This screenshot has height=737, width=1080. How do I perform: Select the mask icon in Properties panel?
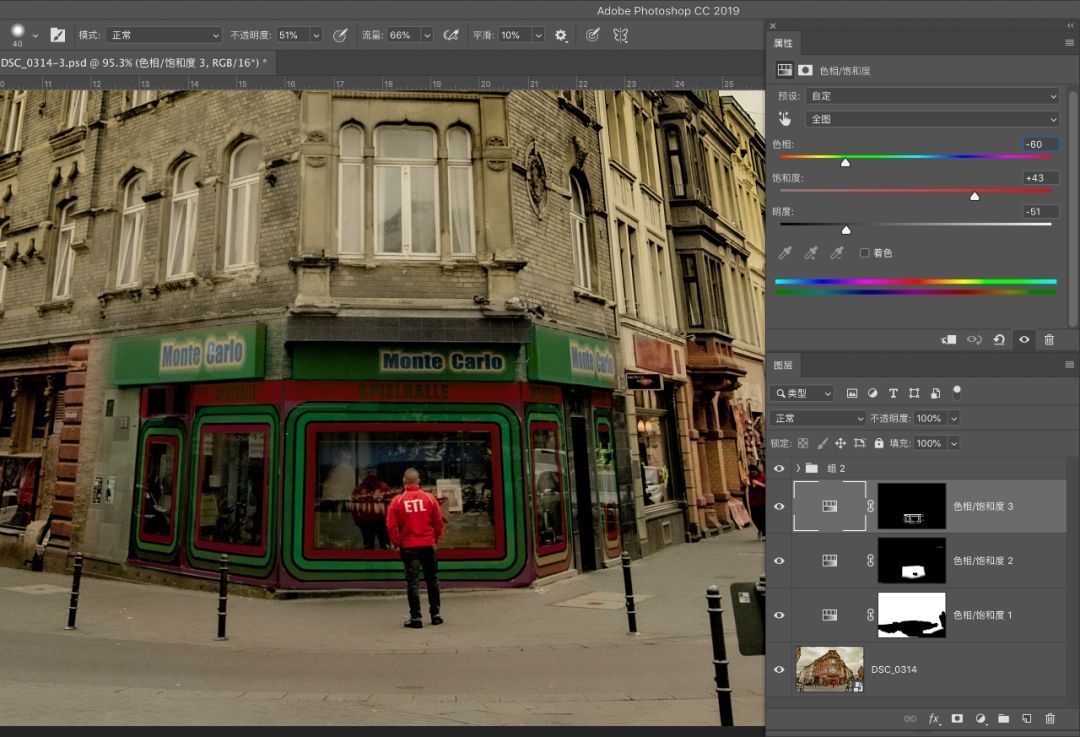(805, 70)
